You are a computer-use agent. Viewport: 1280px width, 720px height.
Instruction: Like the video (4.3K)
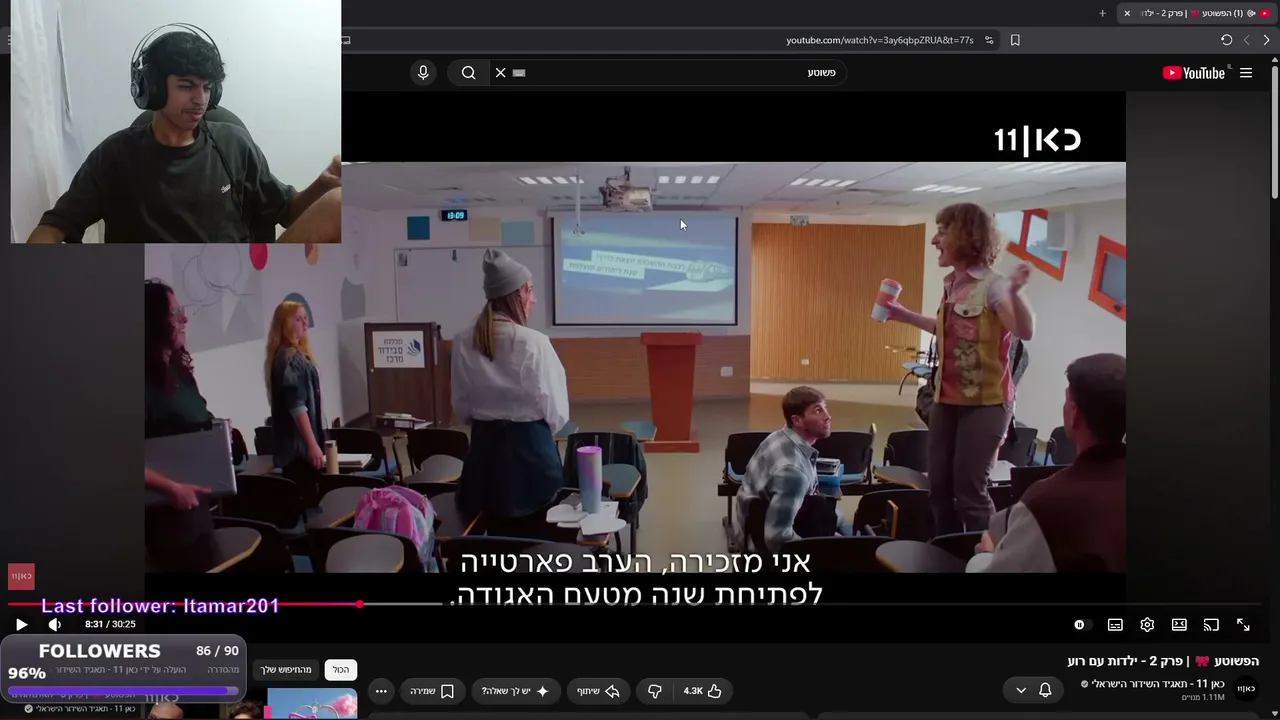tap(703, 691)
